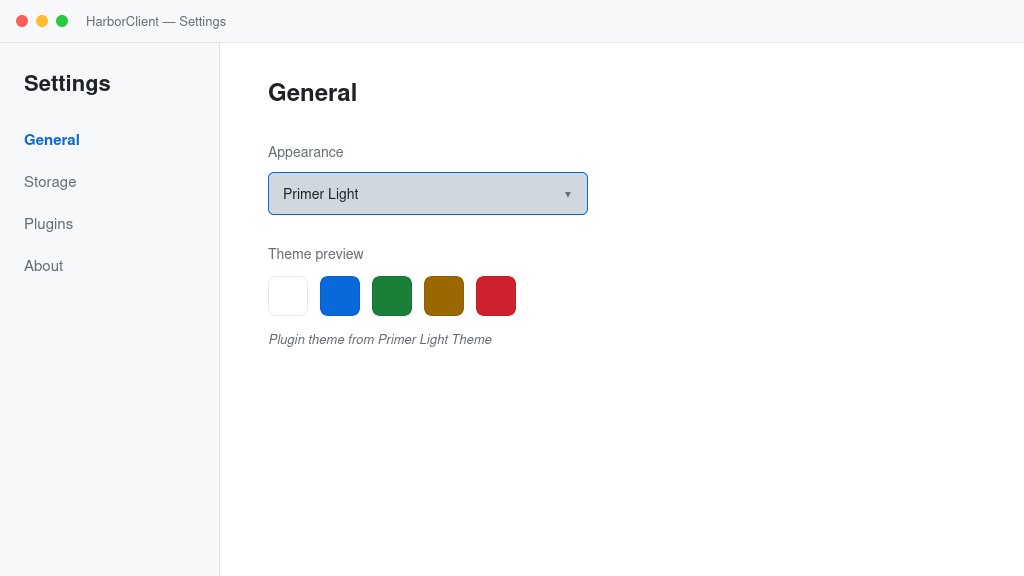Click the 'Settings' sidebar heading
The width and height of the screenshot is (1024, 576).
pos(67,84)
